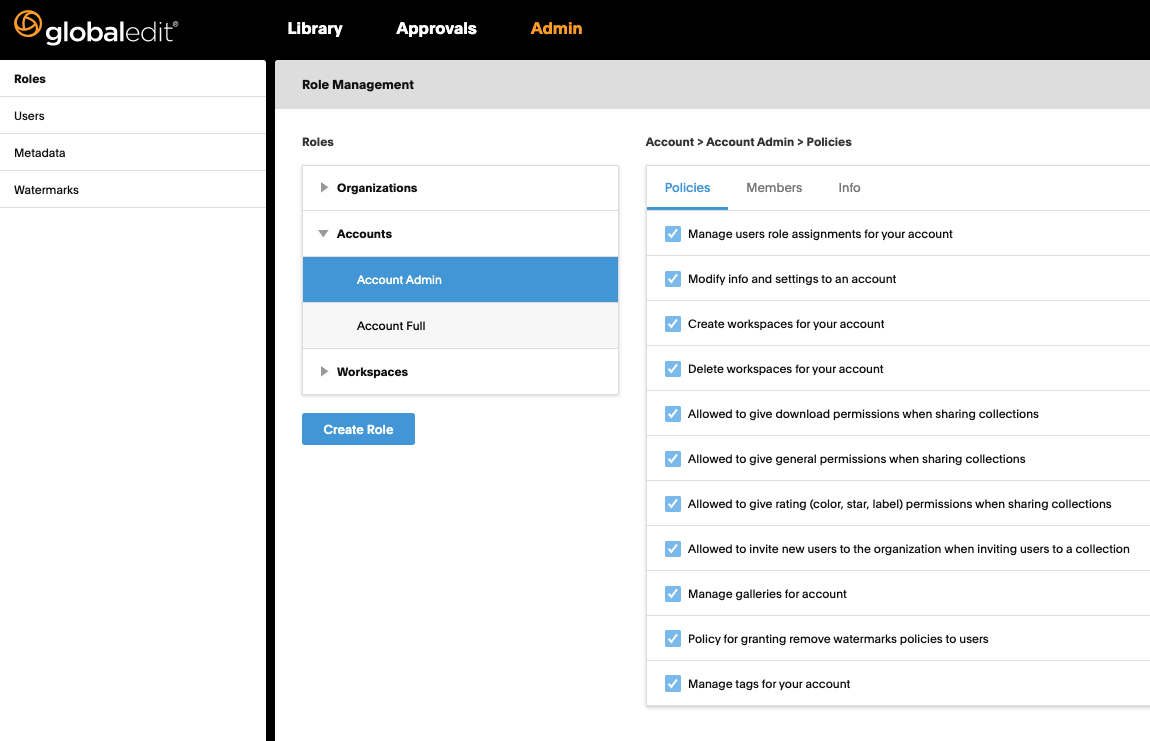The width and height of the screenshot is (1150, 741).
Task: Switch to the Policies tab
Action: point(687,188)
